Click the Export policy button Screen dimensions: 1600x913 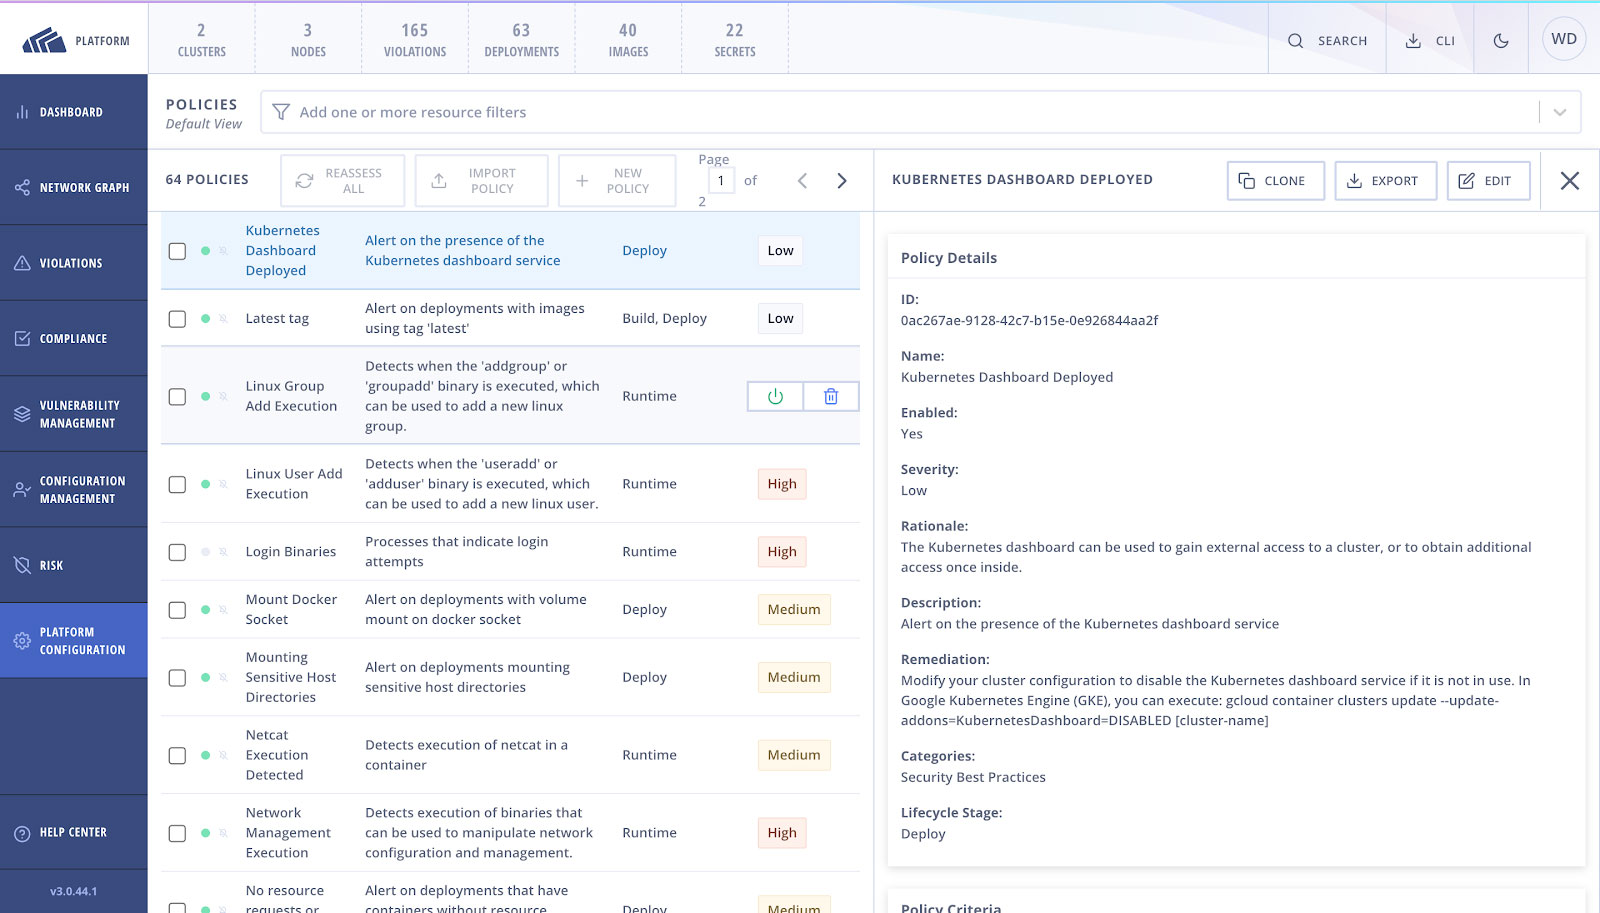click(1385, 181)
